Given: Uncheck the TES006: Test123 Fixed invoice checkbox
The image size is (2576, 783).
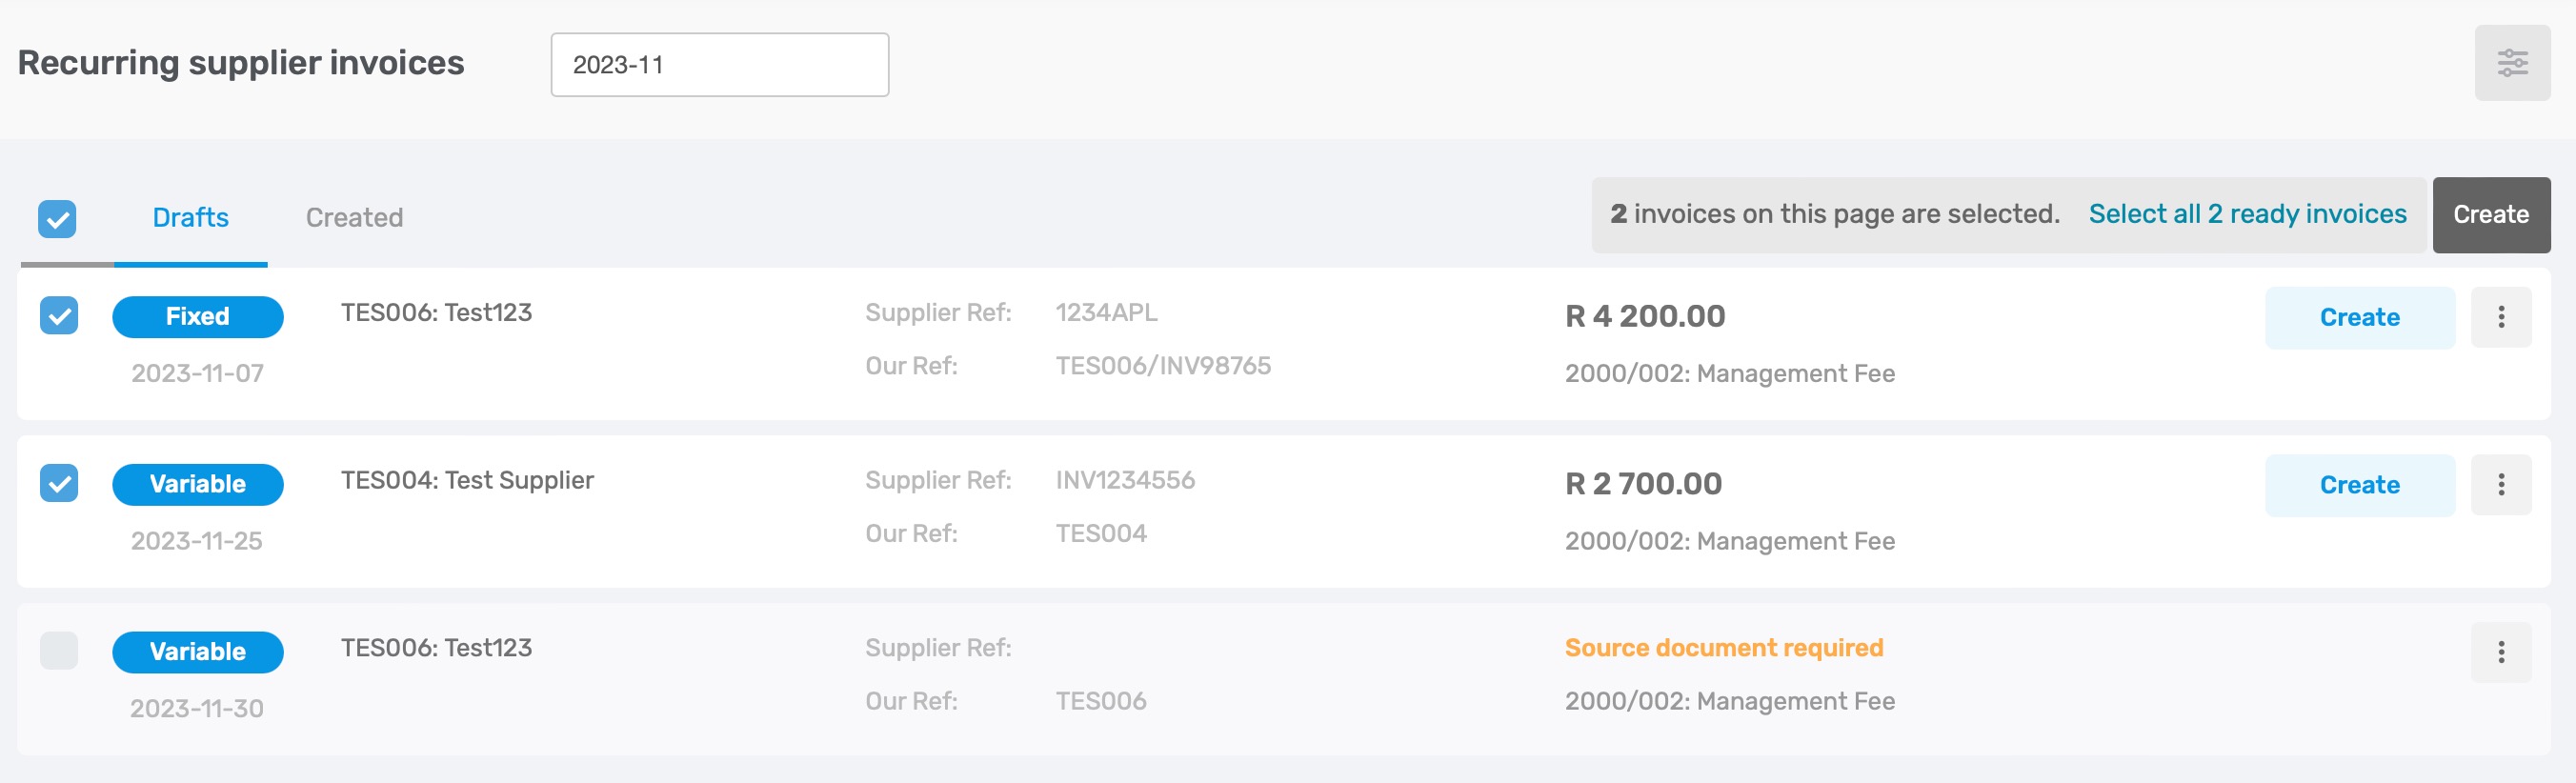Looking at the screenshot, I should [x=59, y=316].
